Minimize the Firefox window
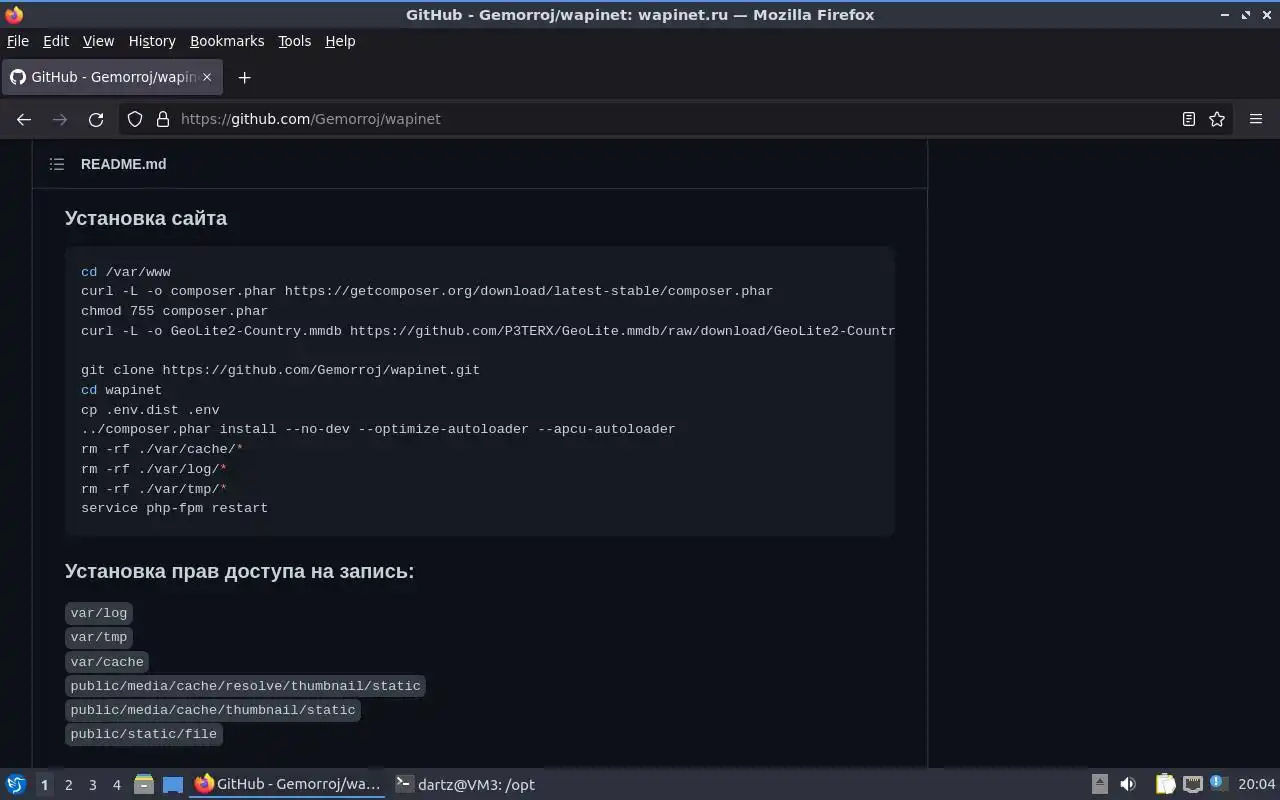Image resolution: width=1280 pixels, height=800 pixels. 1226,15
